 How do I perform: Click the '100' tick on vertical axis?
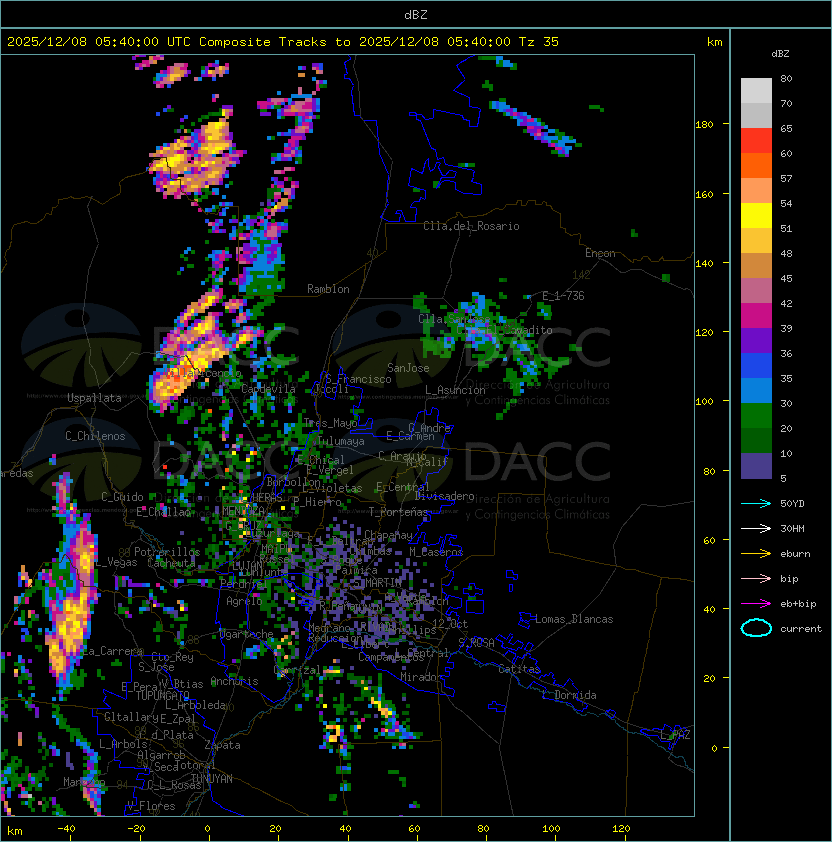click(704, 402)
